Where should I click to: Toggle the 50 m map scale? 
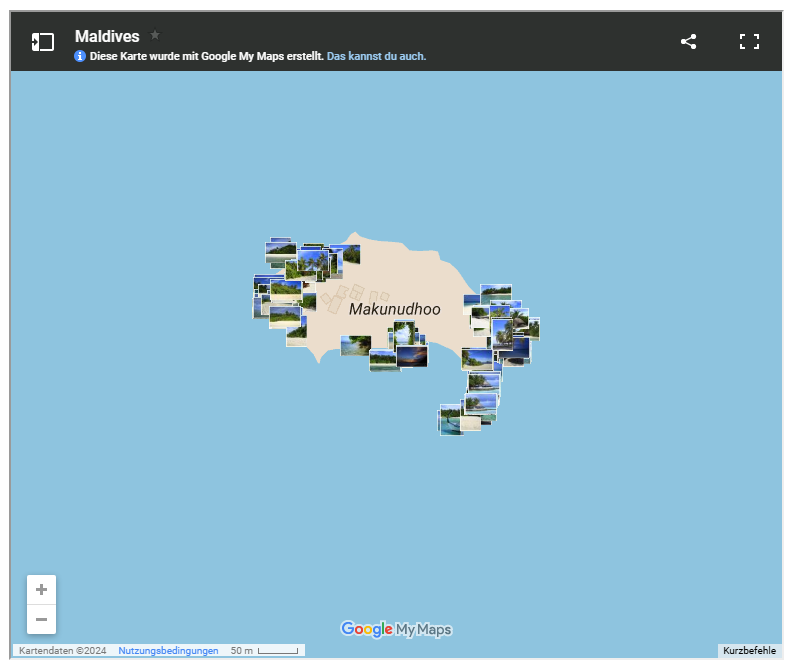click(265, 651)
